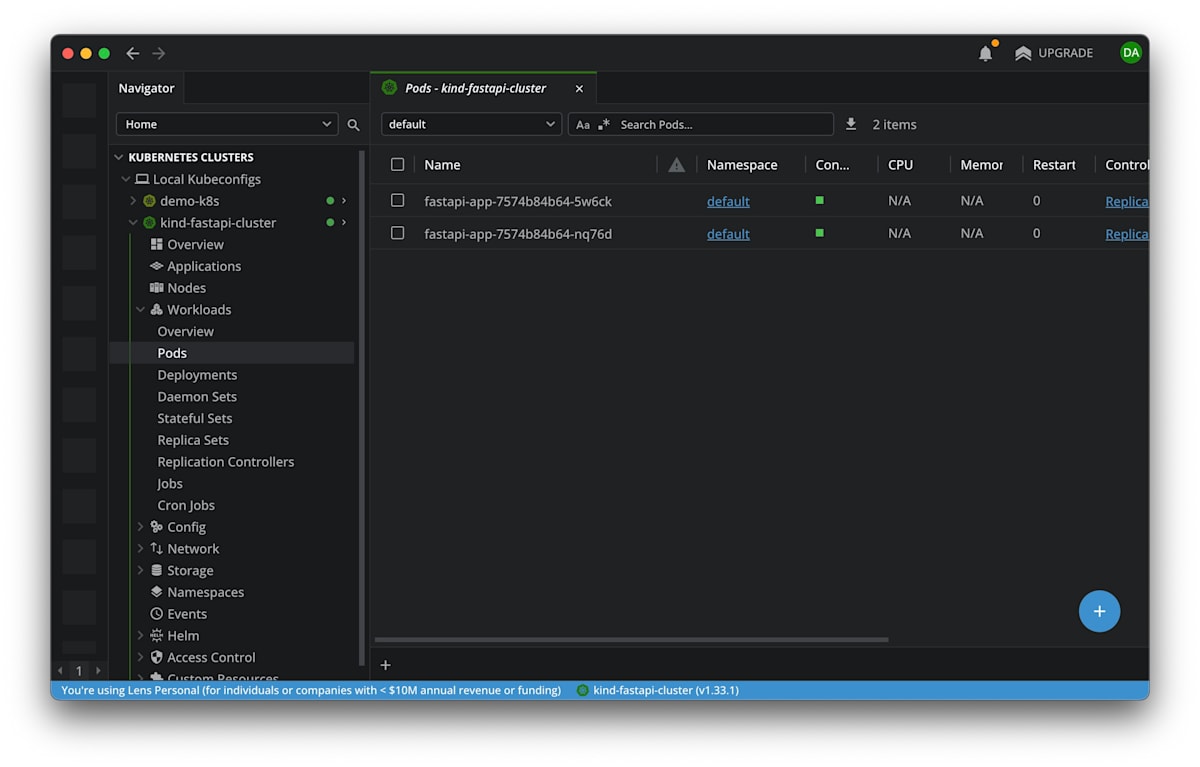The image size is (1200, 767).
Task: Sort by the CPU column header
Action: (900, 165)
